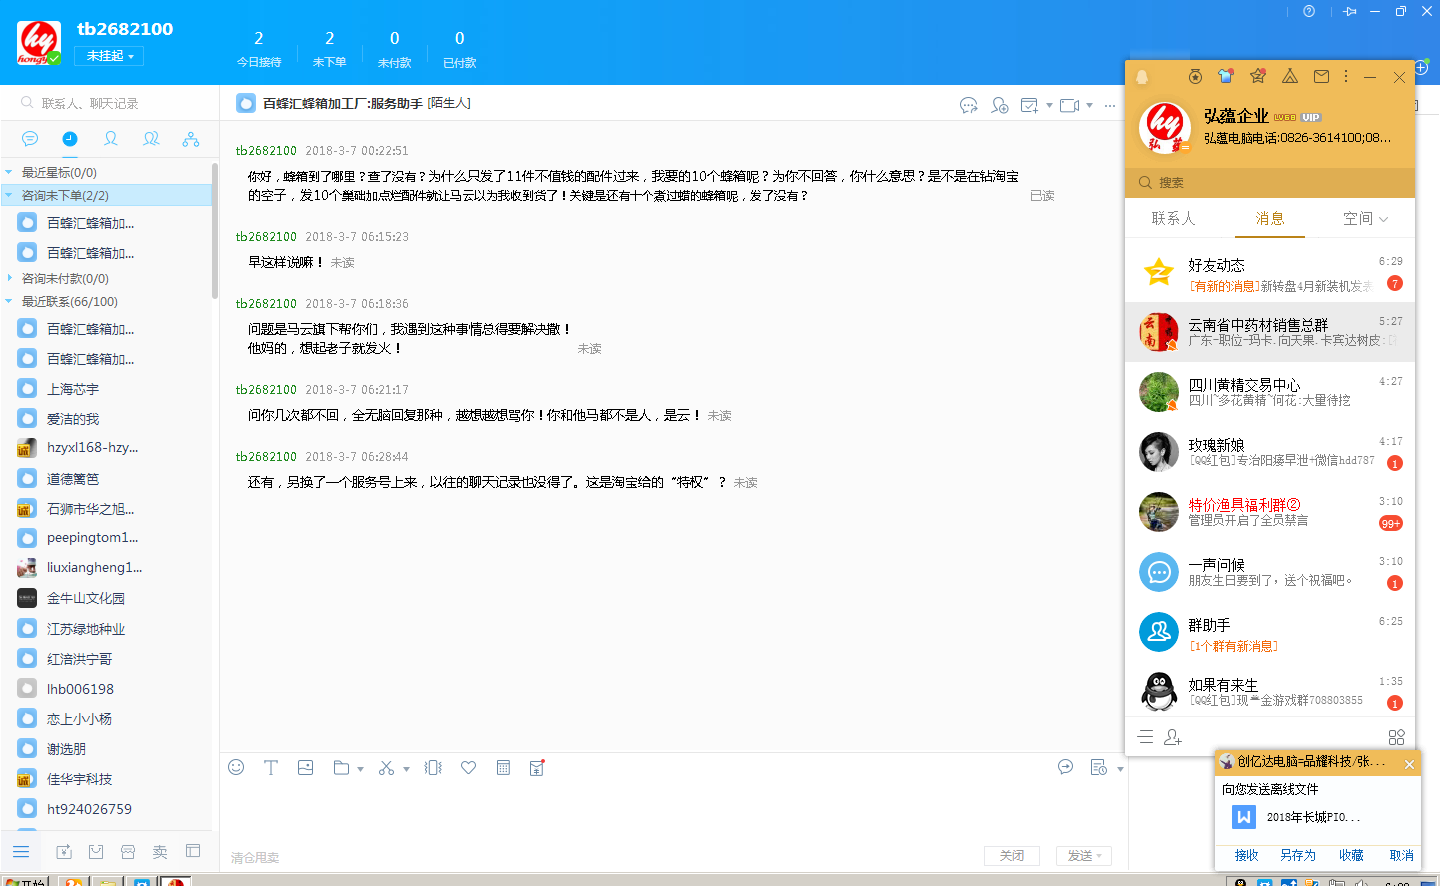Click 取消 on the file transfer popup
The image size is (1440, 886).
(x=1402, y=855)
